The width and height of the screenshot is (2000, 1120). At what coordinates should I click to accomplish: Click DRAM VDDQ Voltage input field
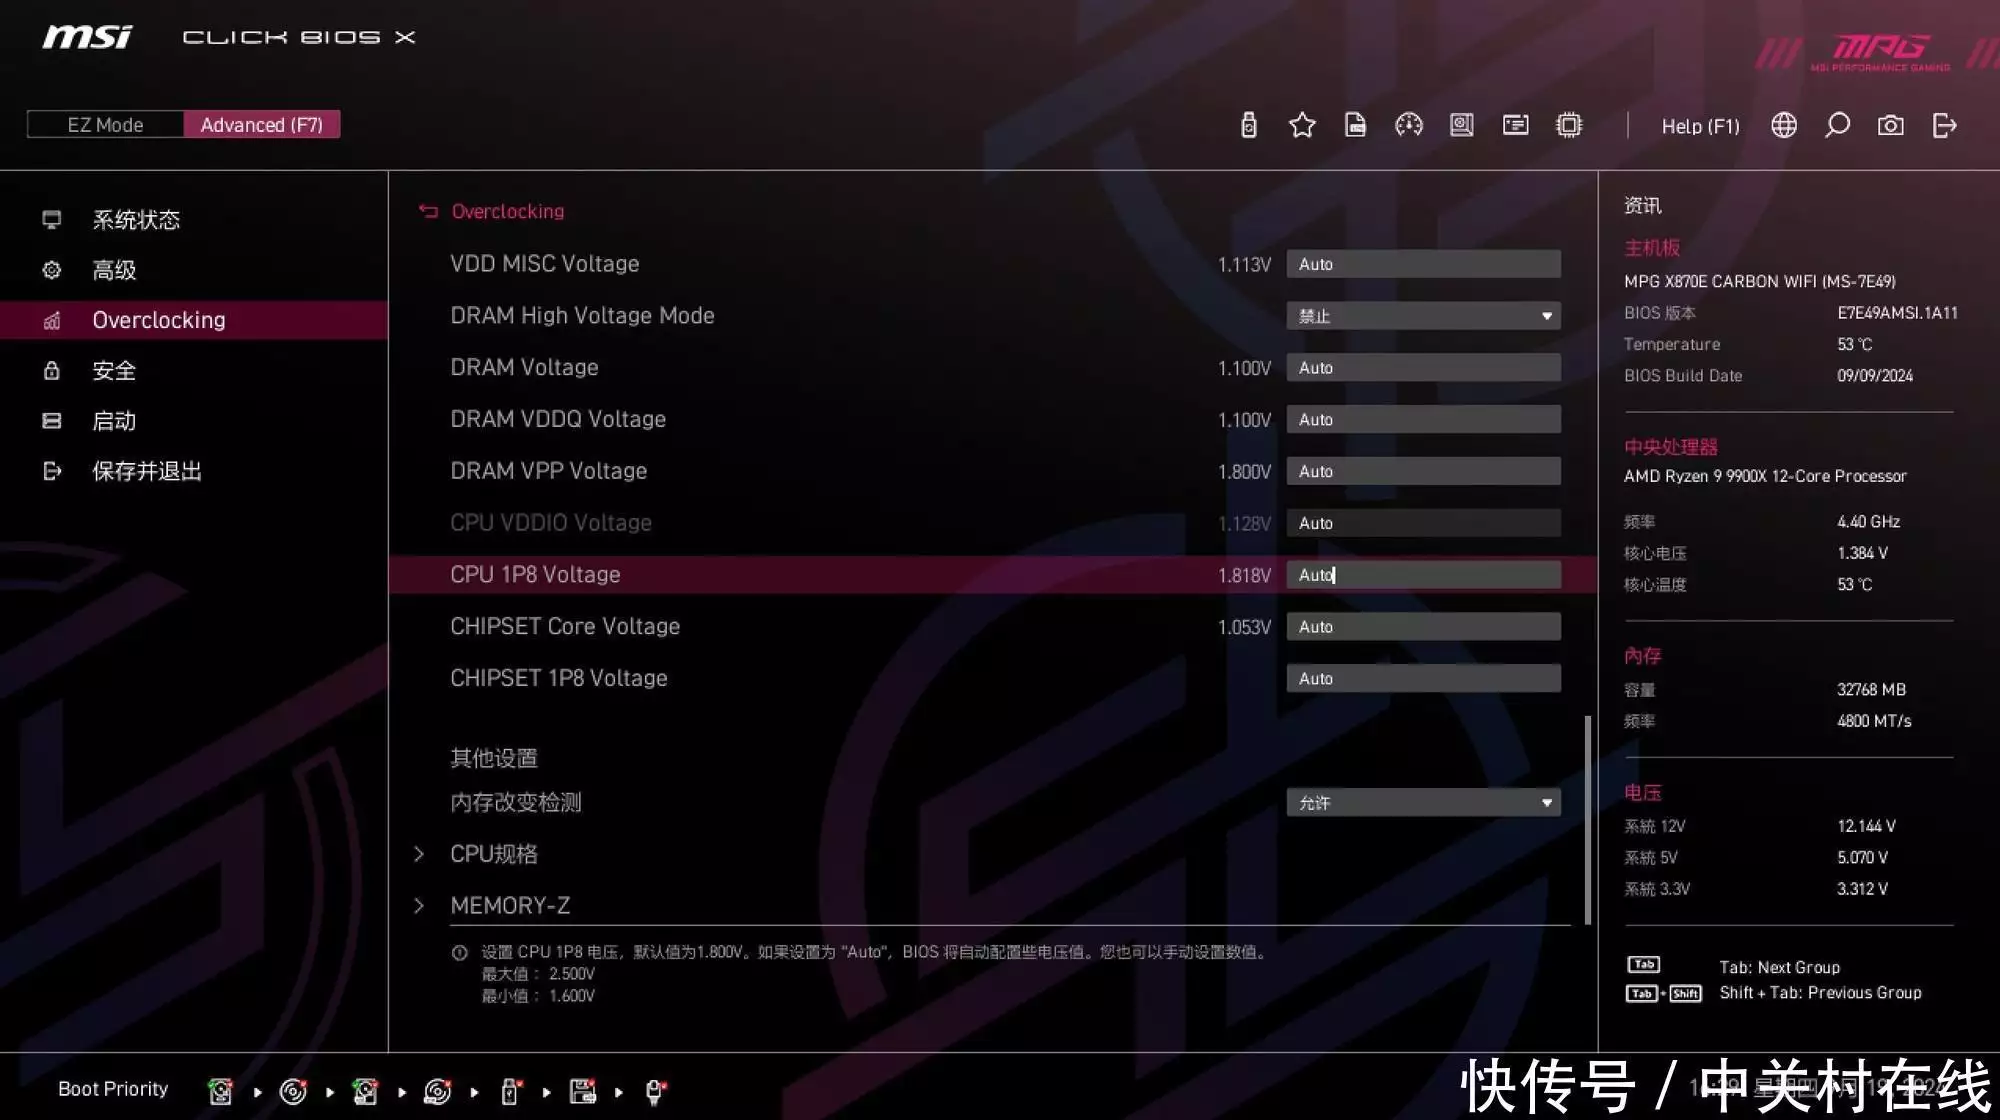[x=1423, y=420]
